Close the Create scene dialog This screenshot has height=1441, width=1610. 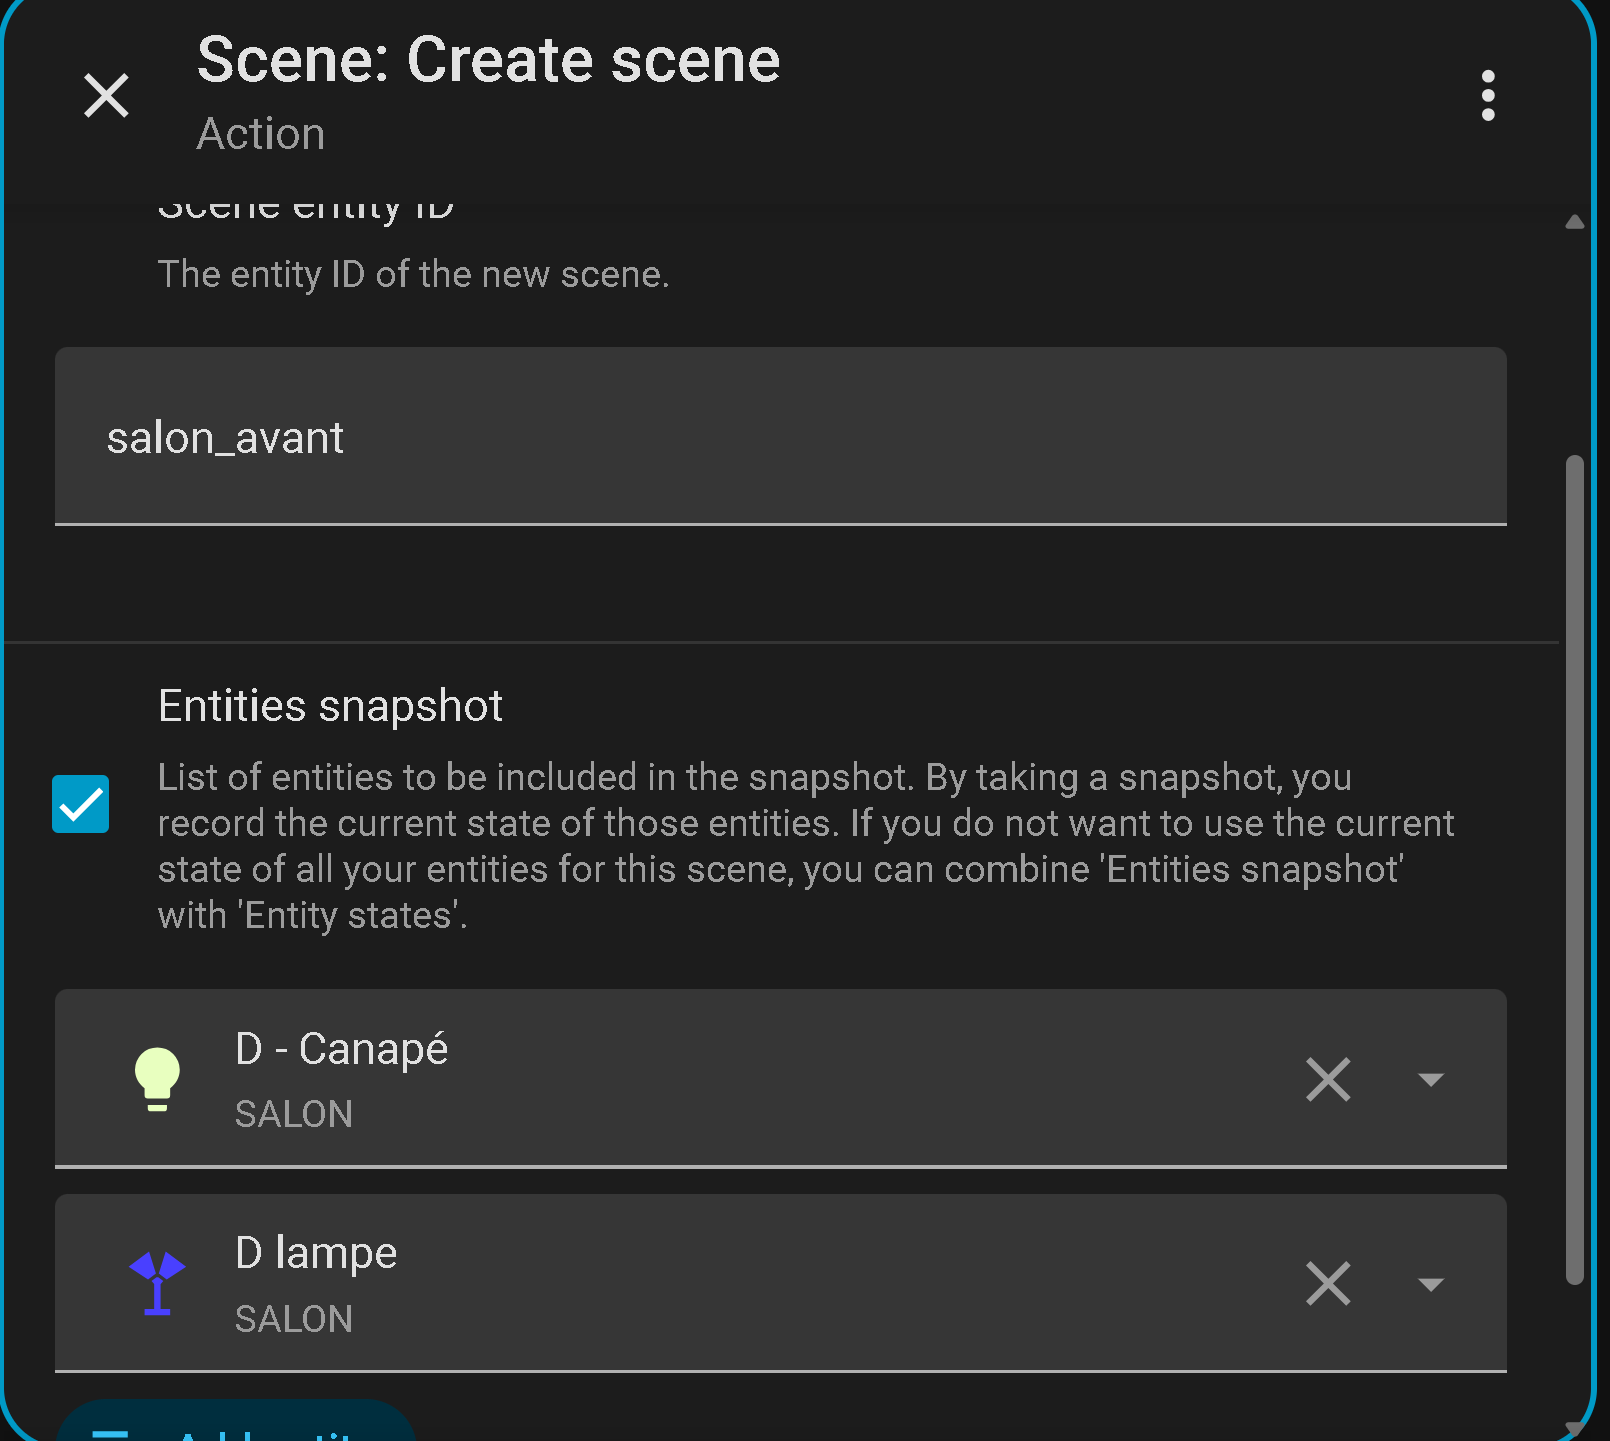pyautogui.click(x=106, y=96)
